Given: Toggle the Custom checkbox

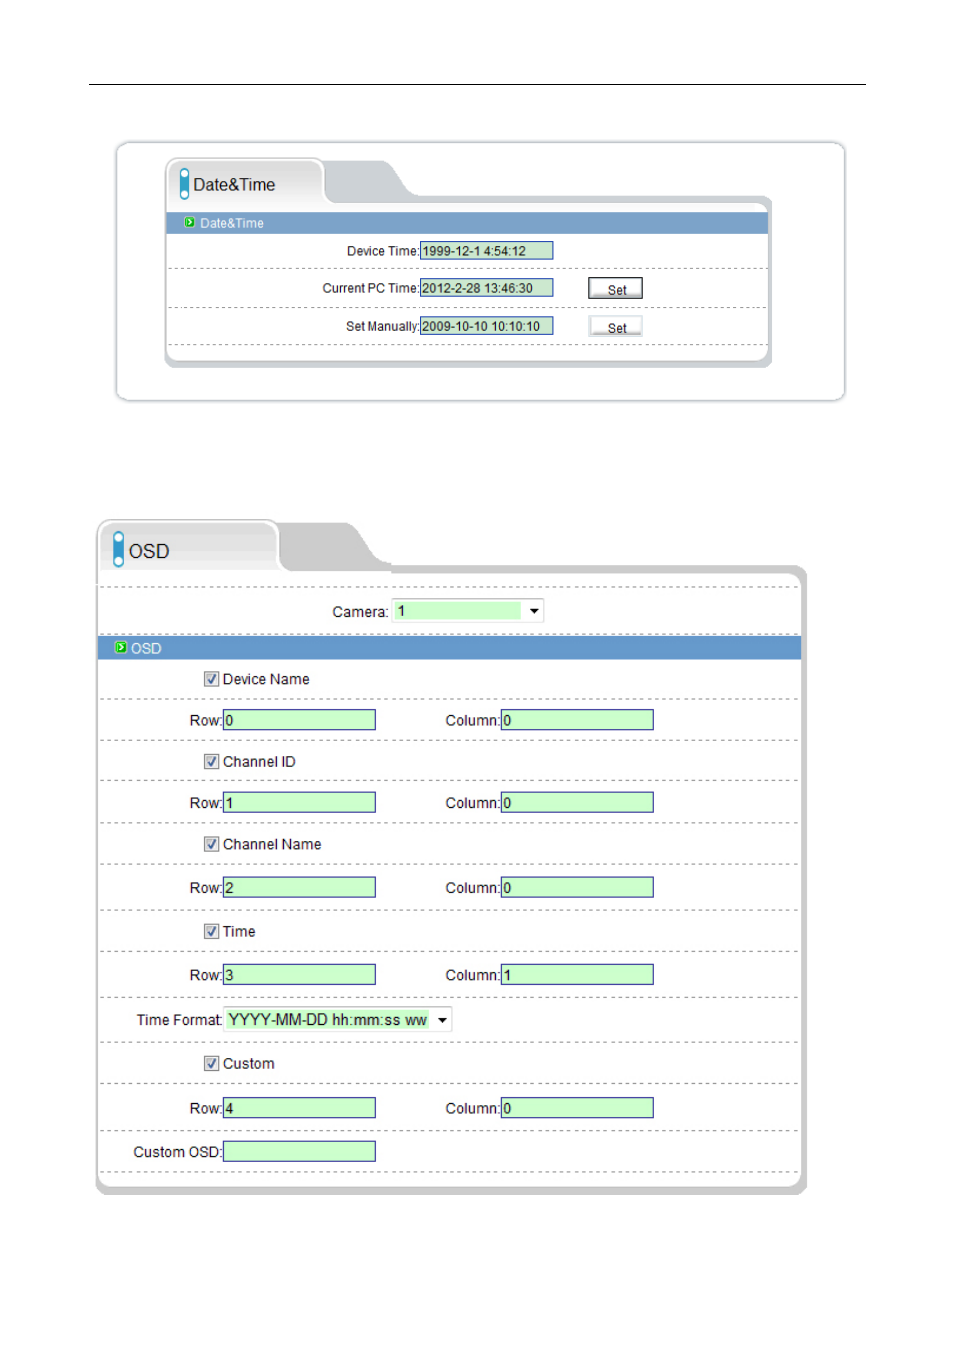Looking at the screenshot, I should coord(211,1064).
